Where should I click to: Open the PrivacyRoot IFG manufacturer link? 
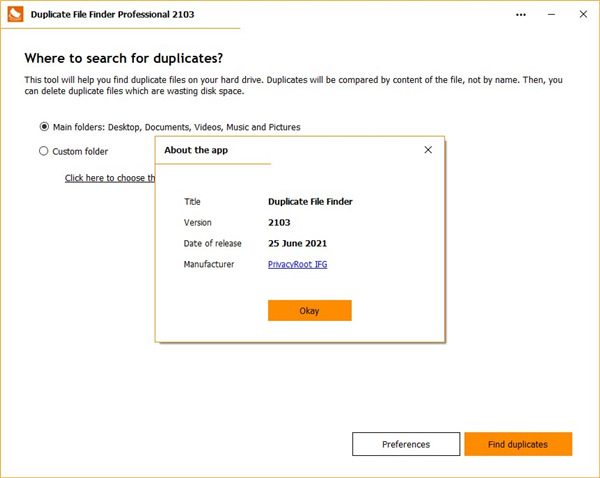coord(297,264)
